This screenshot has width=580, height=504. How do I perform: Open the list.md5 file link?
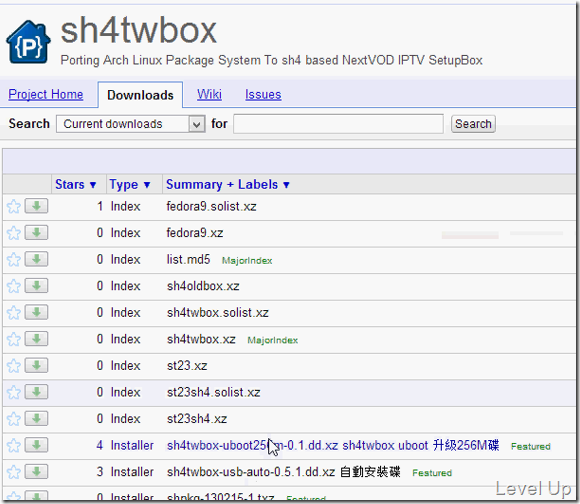(x=188, y=260)
